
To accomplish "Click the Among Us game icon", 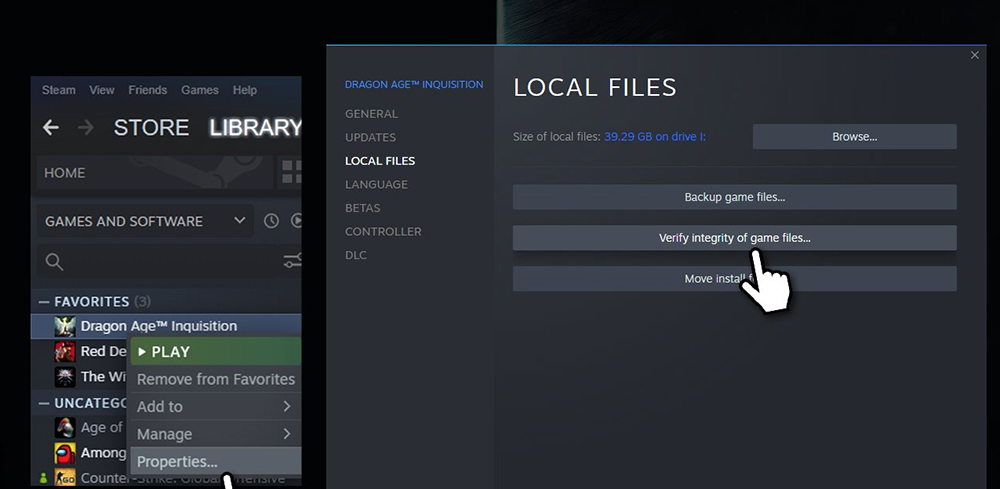I will (65, 453).
